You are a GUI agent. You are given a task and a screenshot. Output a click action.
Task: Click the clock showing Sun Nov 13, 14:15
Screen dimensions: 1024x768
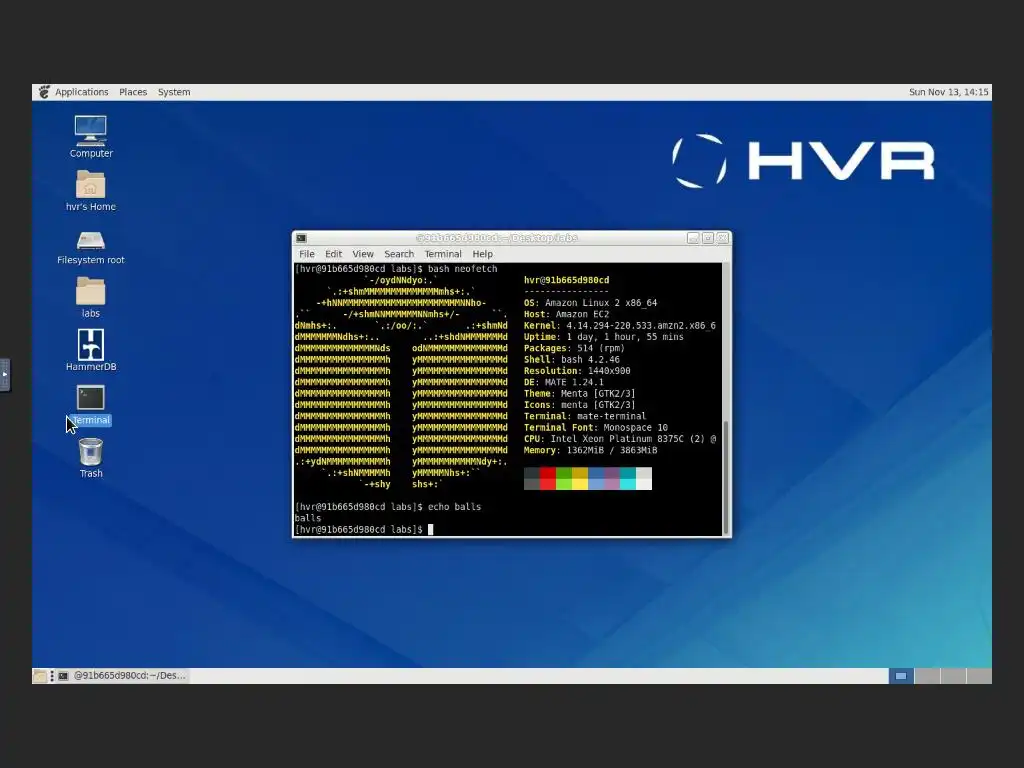click(948, 92)
